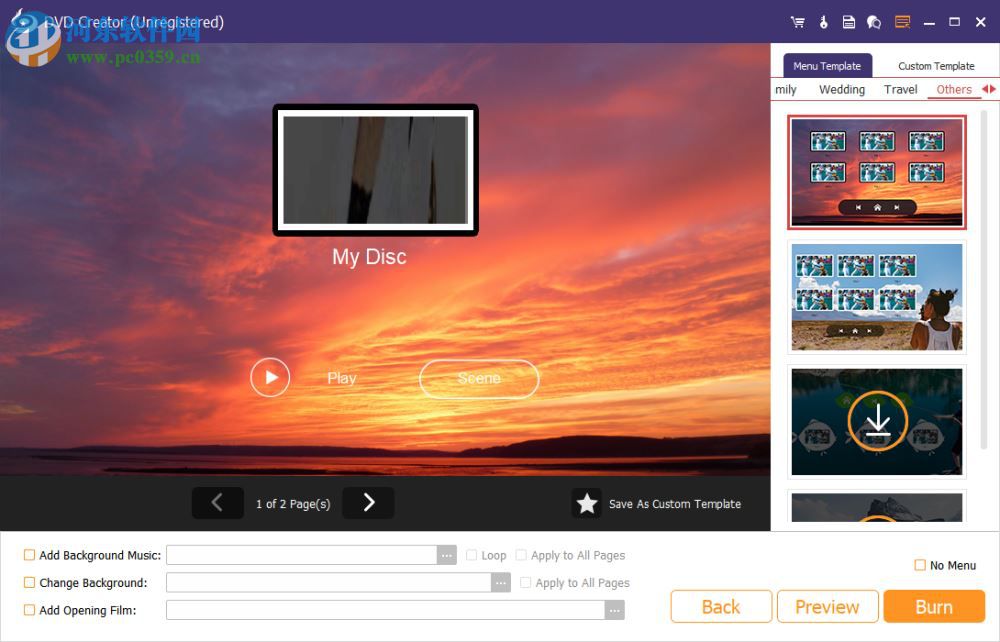Screen dimensions: 1000x642
Task: Click the Save As Custom Template star icon
Action: click(x=588, y=503)
